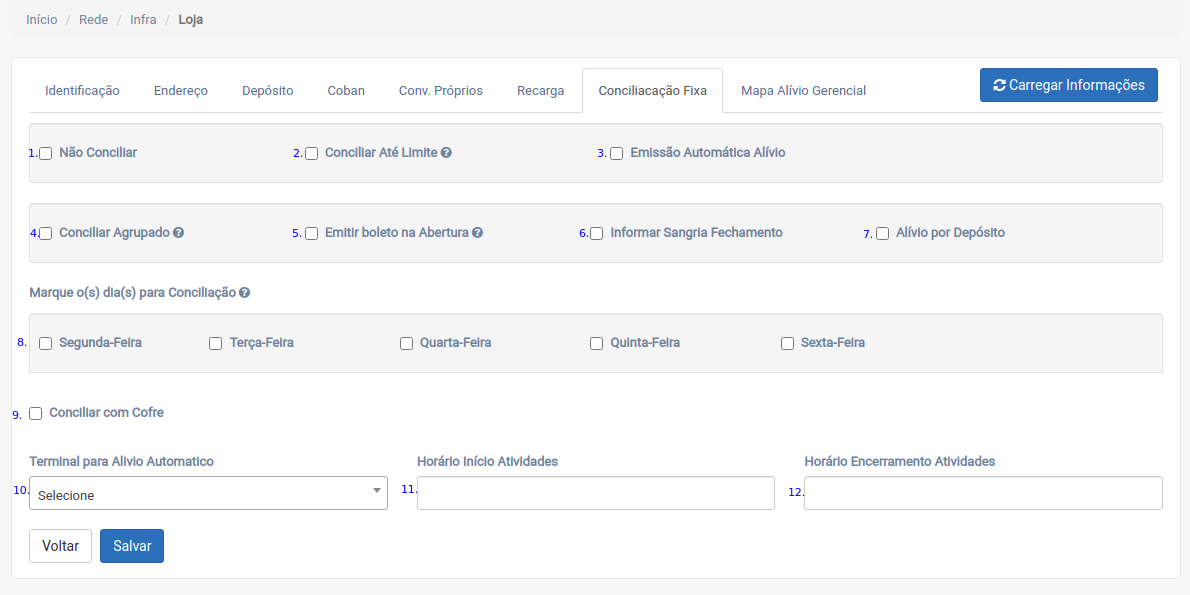Tick the Segunda-Feira checkbox

[x=46, y=344]
